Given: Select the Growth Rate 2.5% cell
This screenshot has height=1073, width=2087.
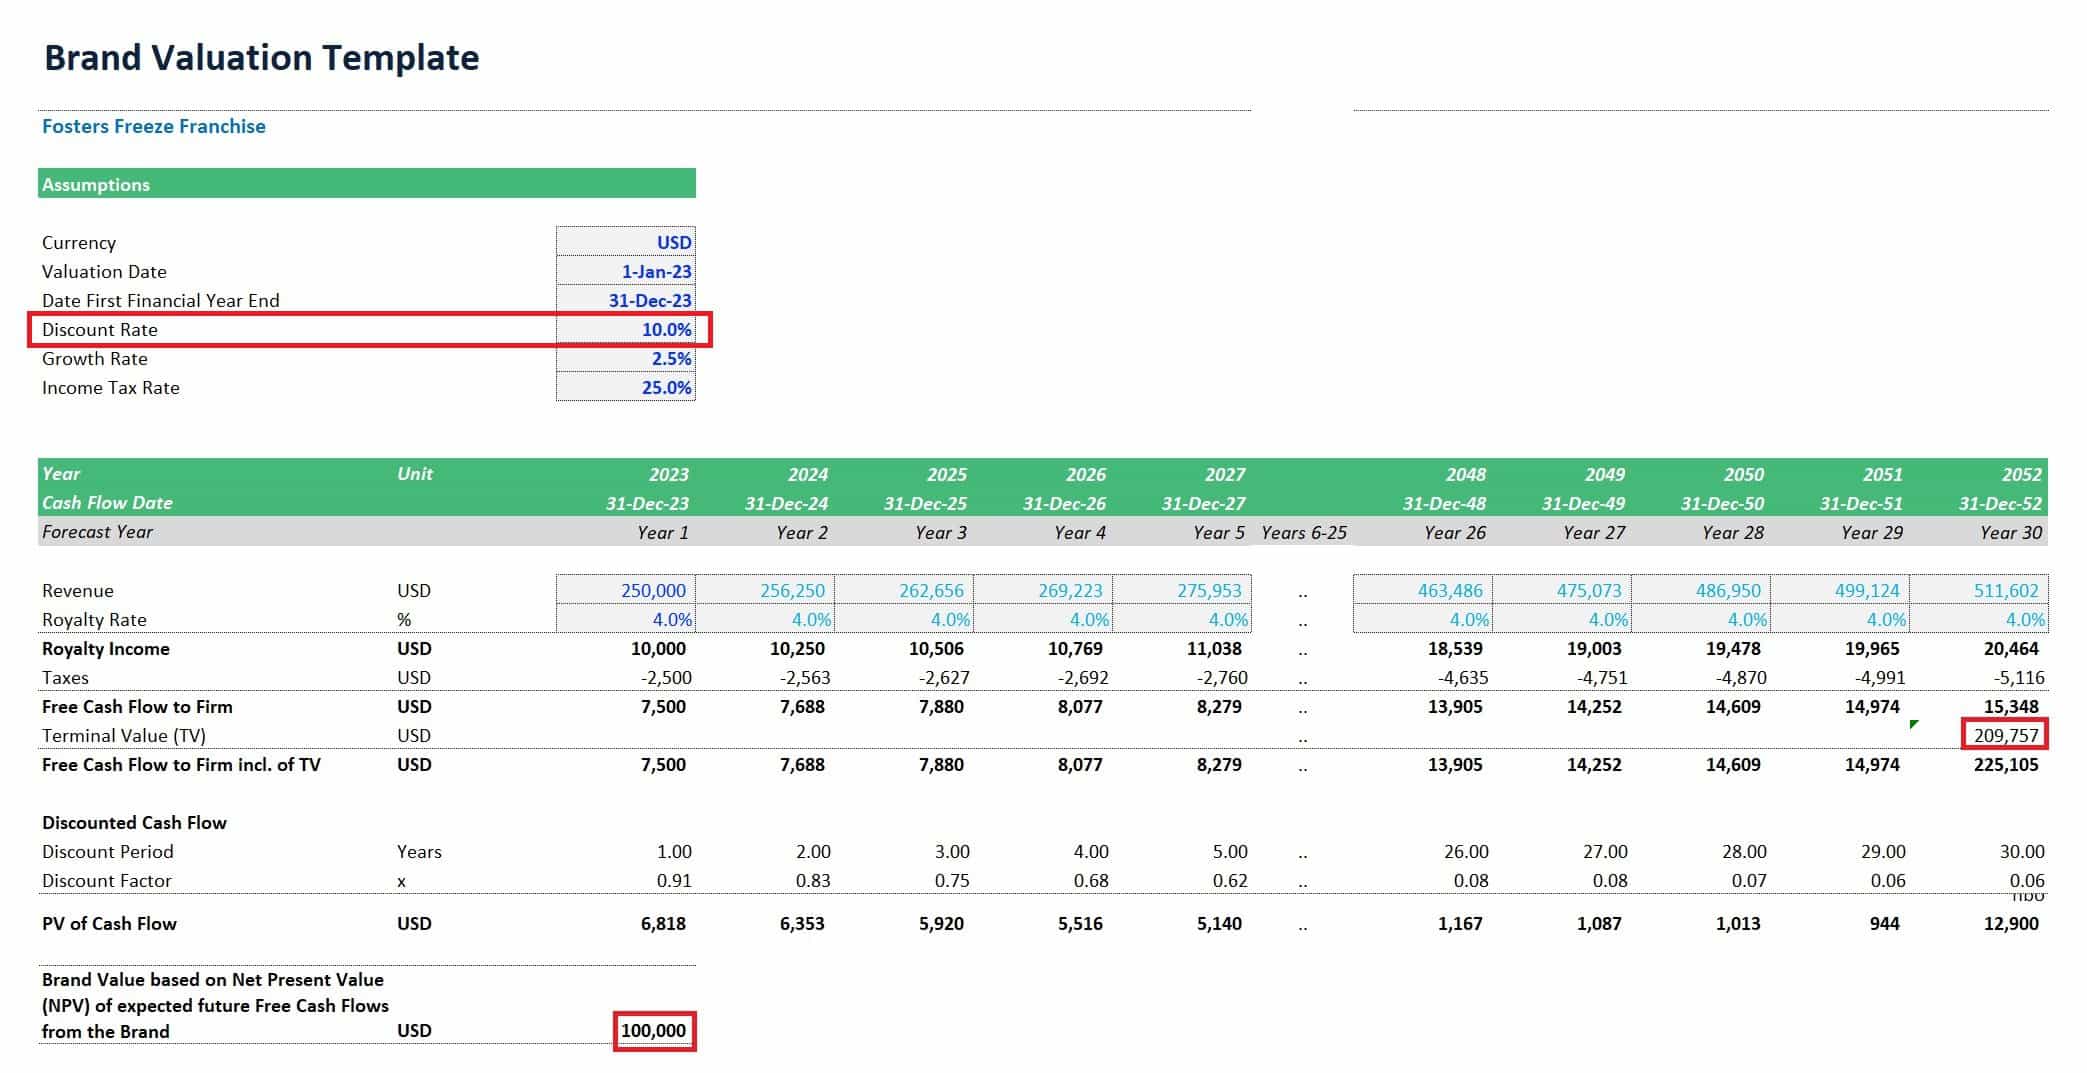Looking at the screenshot, I should [x=626, y=358].
